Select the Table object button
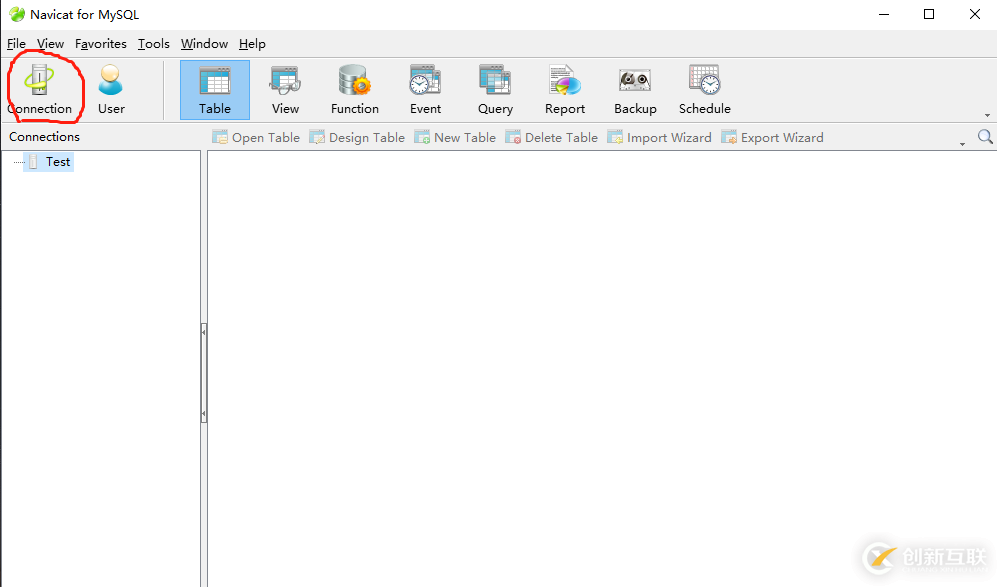Screen dimensions: 997x587 point(215,90)
